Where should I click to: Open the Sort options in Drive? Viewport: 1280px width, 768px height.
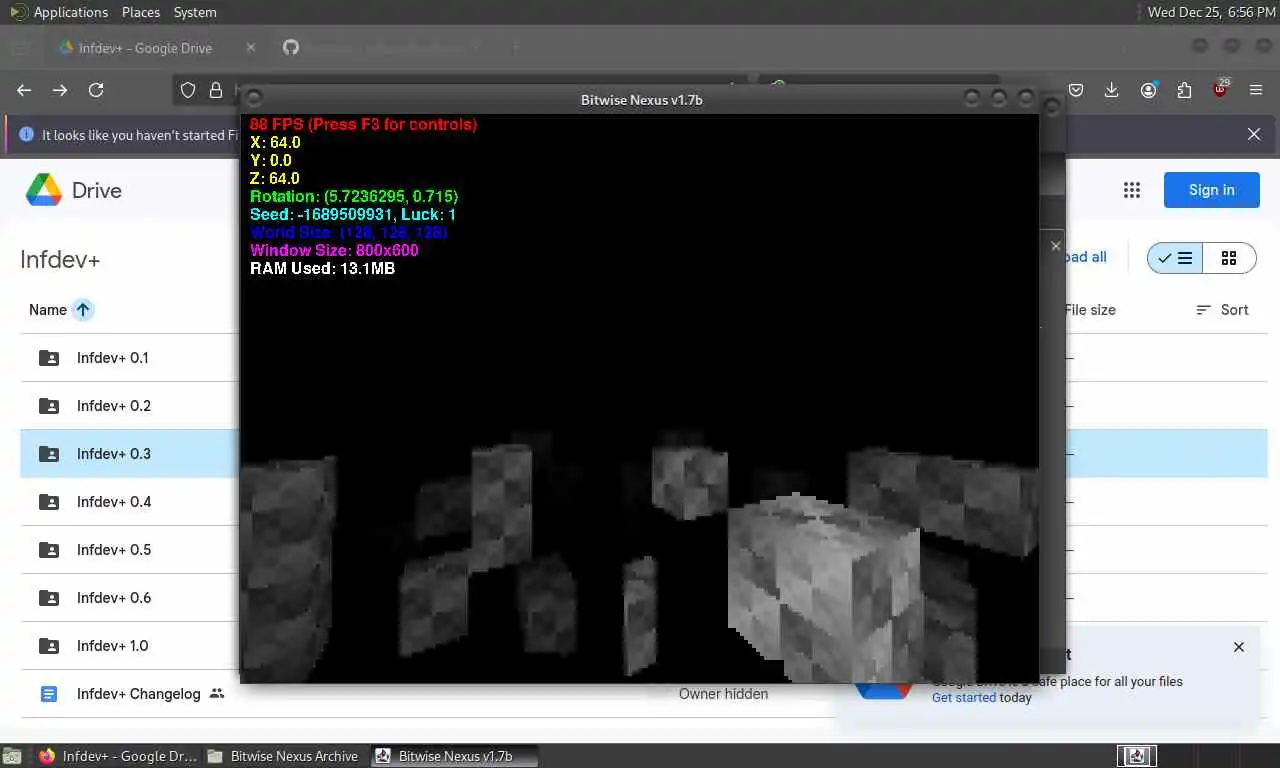coord(1222,310)
